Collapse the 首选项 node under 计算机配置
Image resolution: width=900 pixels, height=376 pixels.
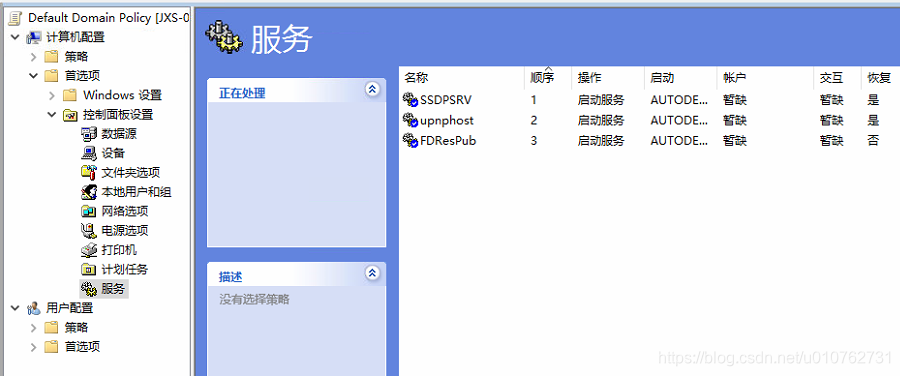coord(33,76)
